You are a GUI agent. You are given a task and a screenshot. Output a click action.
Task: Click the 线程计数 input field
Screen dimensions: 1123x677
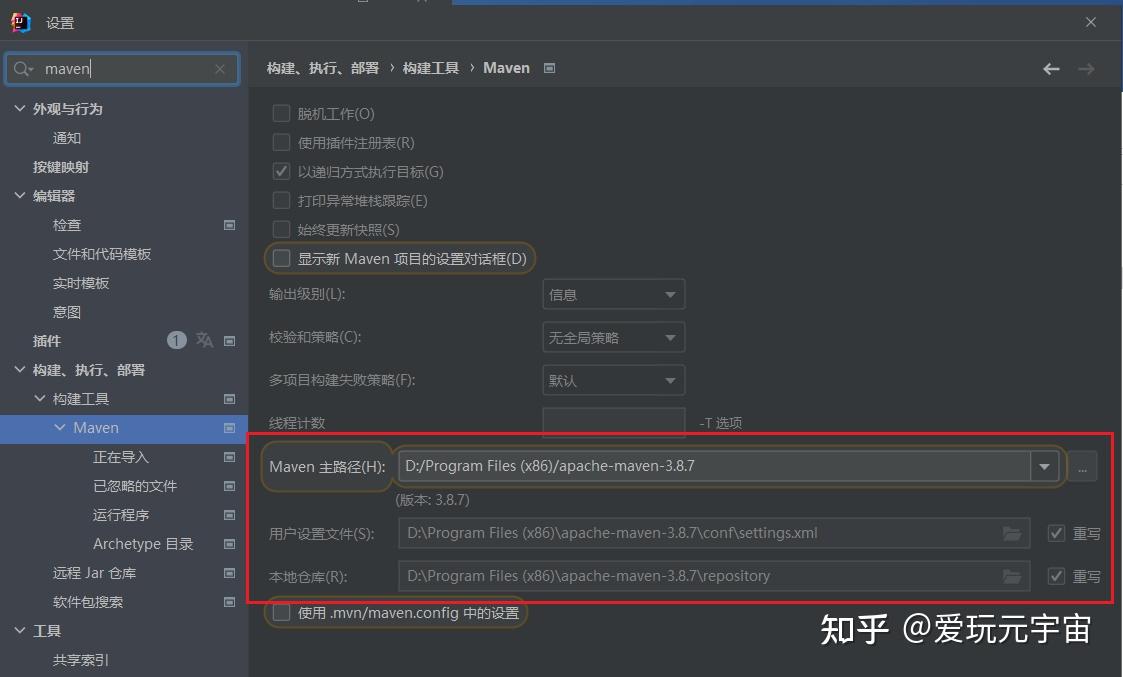pyautogui.click(x=614, y=423)
